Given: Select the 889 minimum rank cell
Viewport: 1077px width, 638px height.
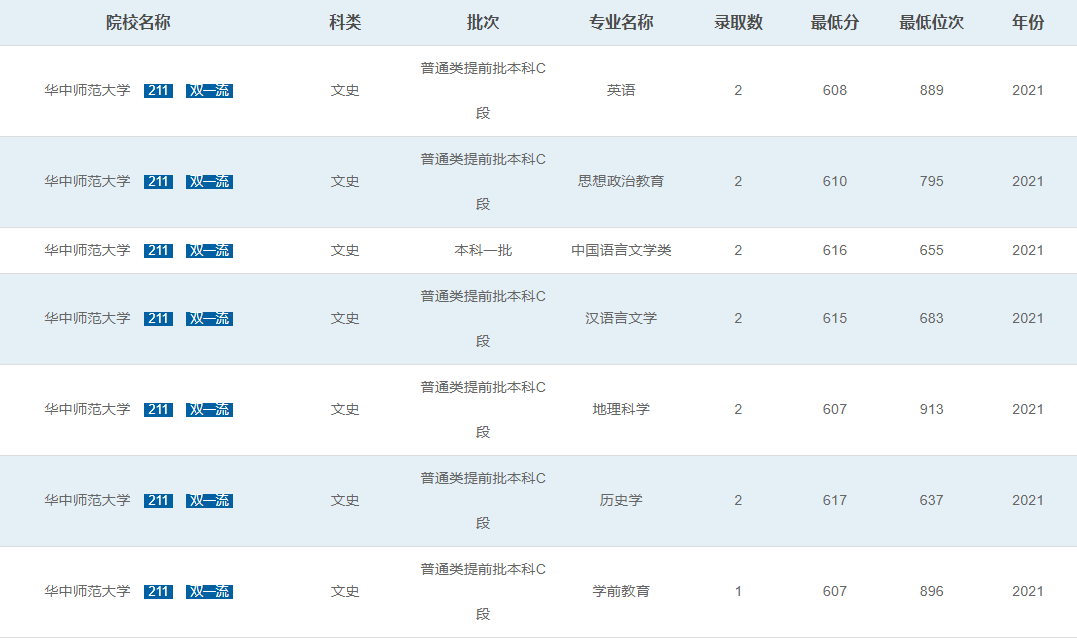Looking at the screenshot, I should point(931,91).
